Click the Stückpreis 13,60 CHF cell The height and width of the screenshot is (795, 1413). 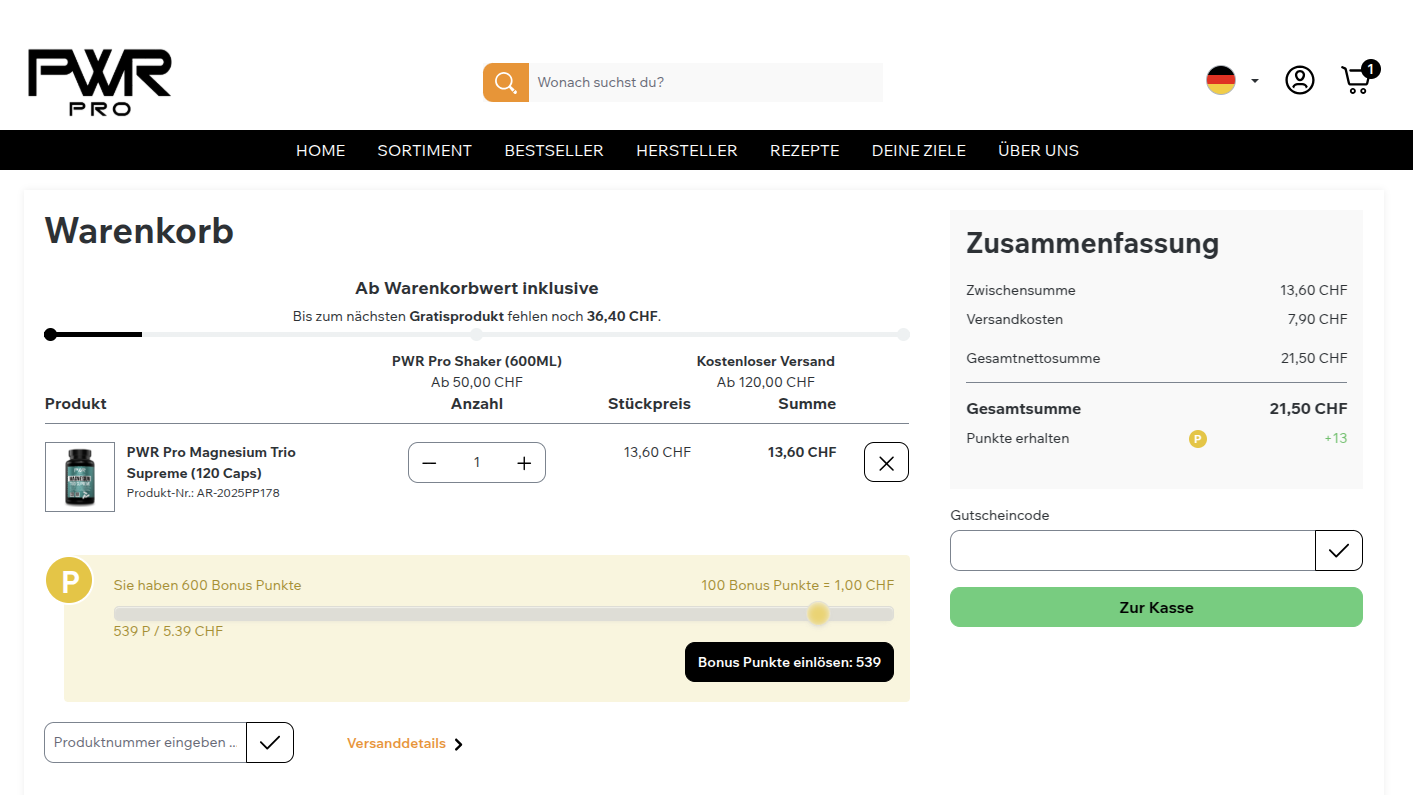657,452
